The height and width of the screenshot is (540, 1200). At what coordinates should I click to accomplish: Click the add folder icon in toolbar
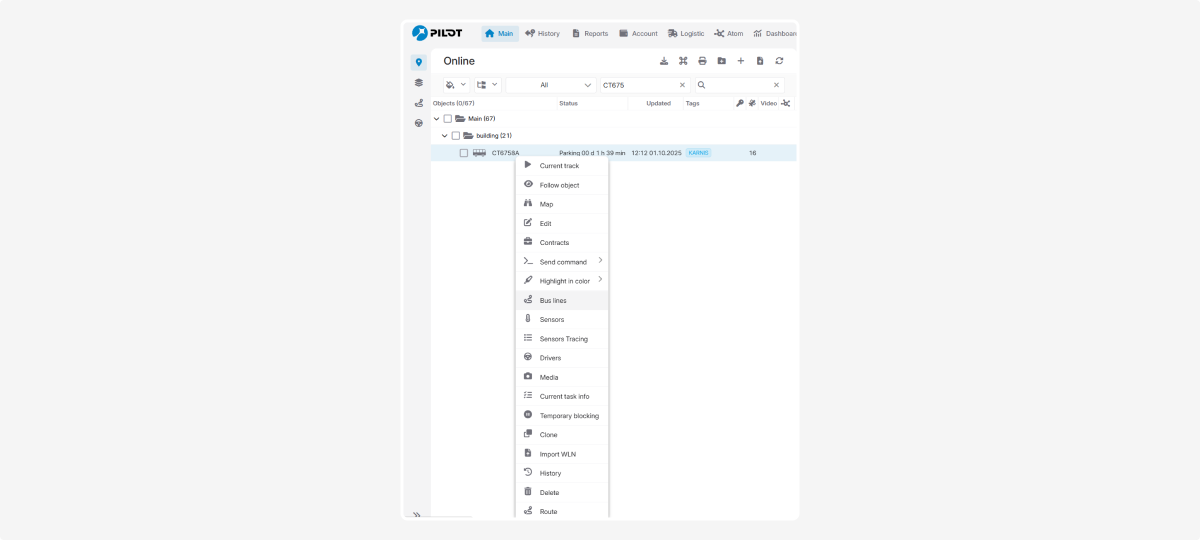click(x=722, y=61)
